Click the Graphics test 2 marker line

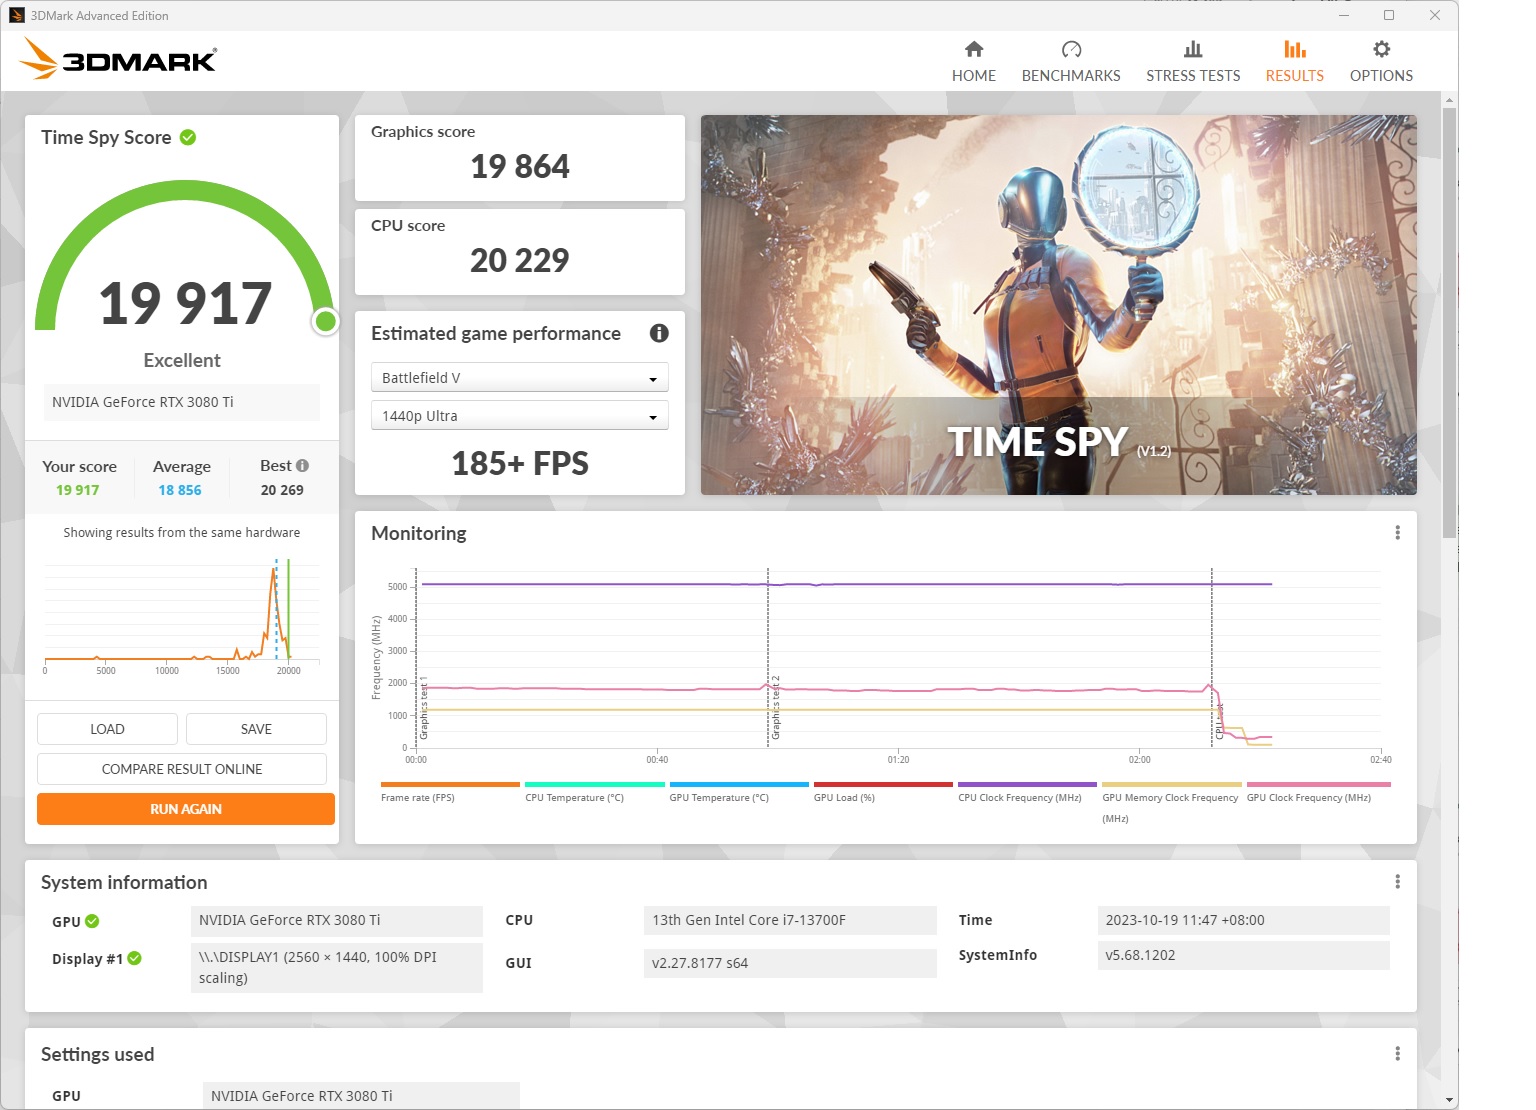pos(768,657)
